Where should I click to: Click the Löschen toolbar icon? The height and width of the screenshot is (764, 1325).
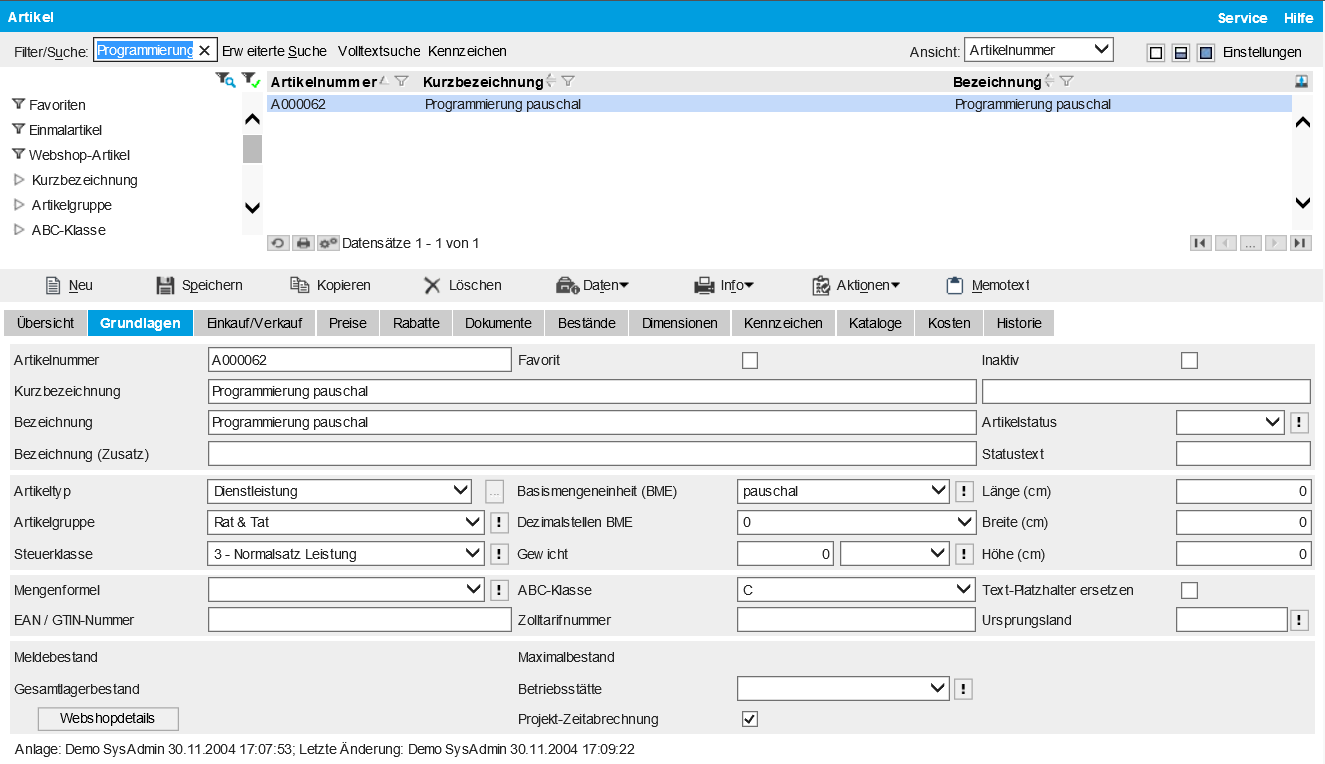[x=432, y=285]
